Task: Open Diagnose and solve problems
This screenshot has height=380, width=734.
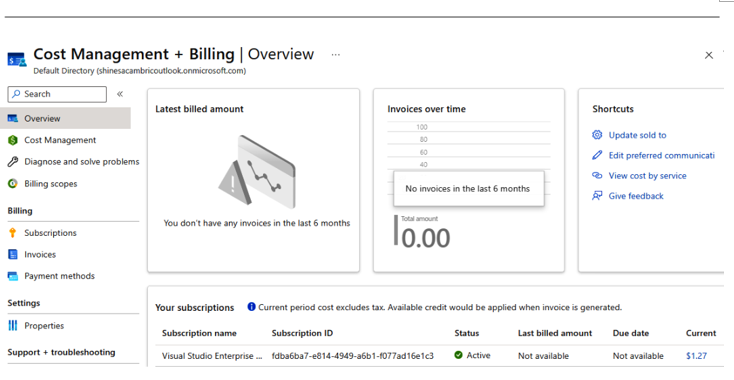Action: (x=82, y=161)
